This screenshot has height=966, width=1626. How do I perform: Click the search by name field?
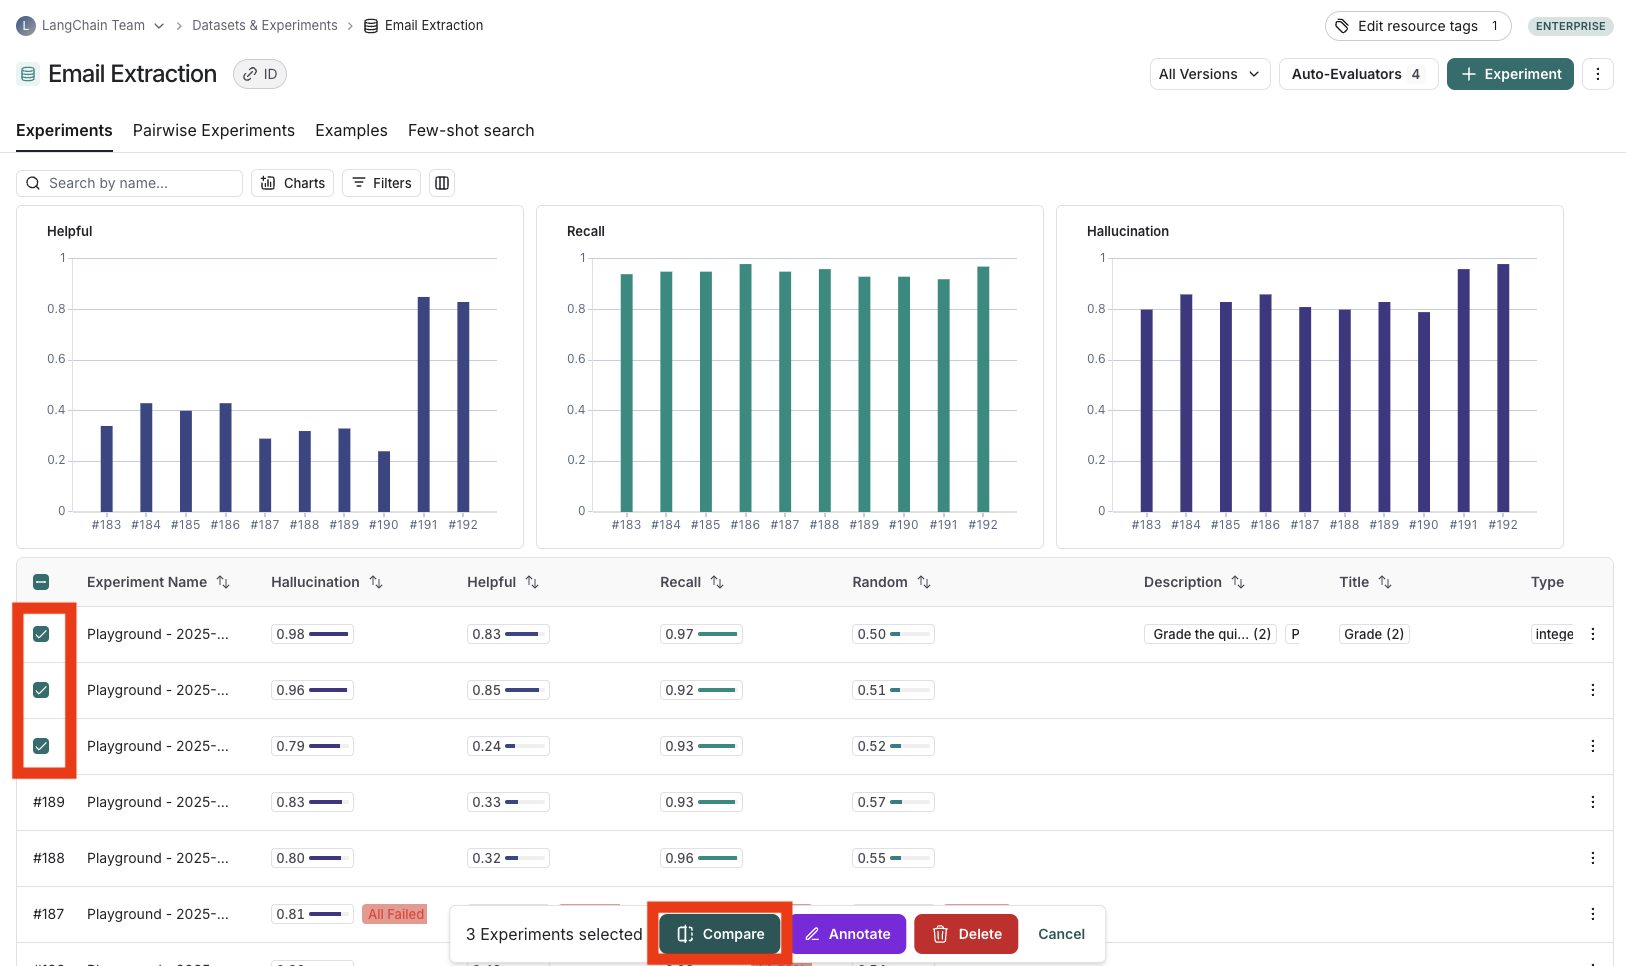[129, 183]
